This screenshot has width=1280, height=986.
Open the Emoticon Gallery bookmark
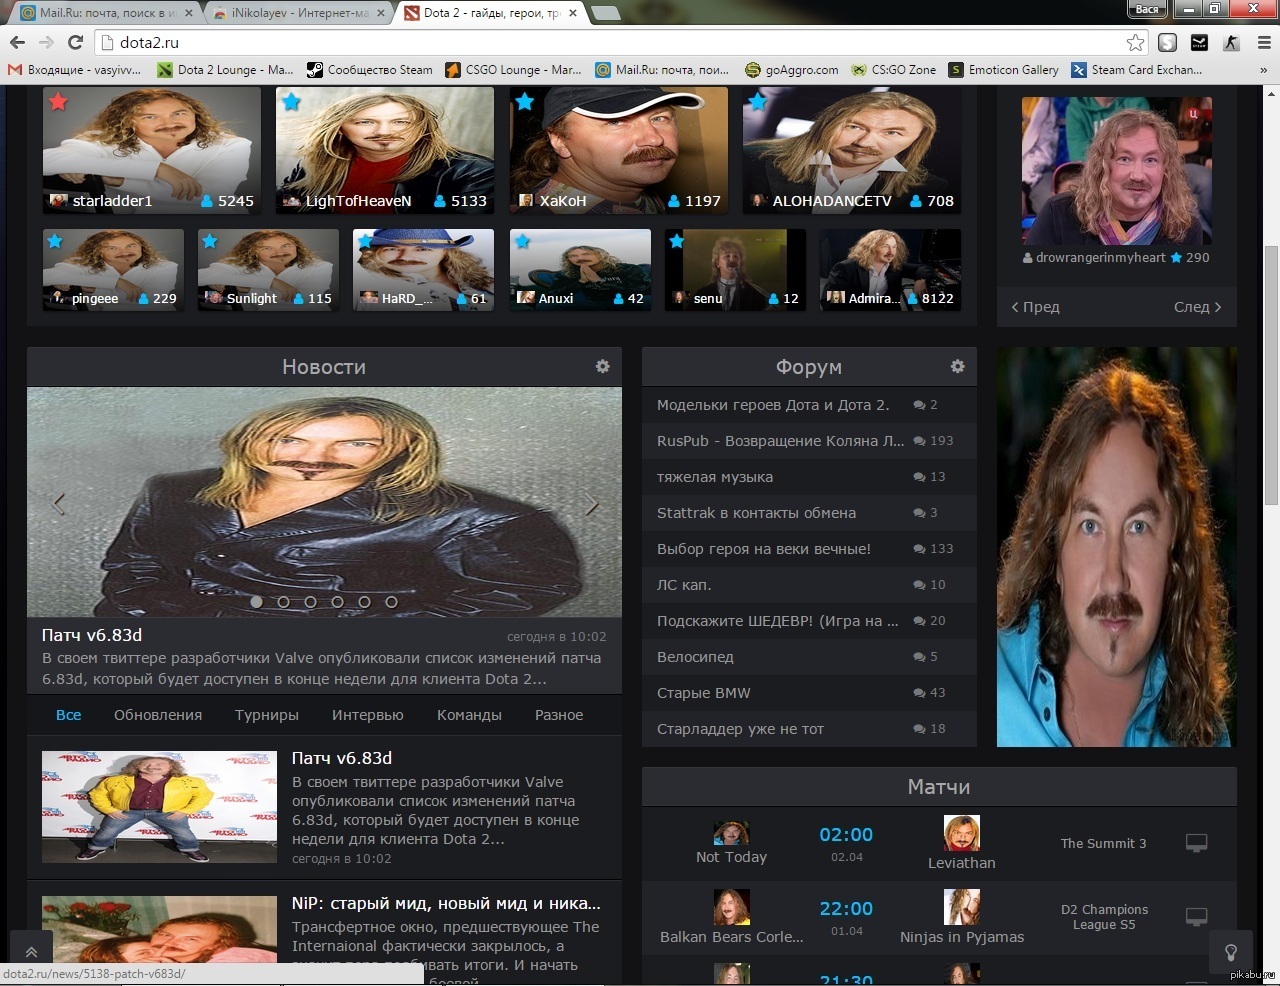pos(1004,70)
